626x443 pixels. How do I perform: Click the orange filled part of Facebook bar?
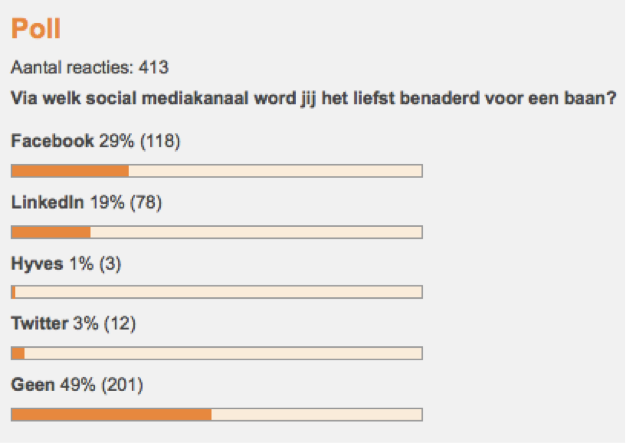[x=70, y=171]
